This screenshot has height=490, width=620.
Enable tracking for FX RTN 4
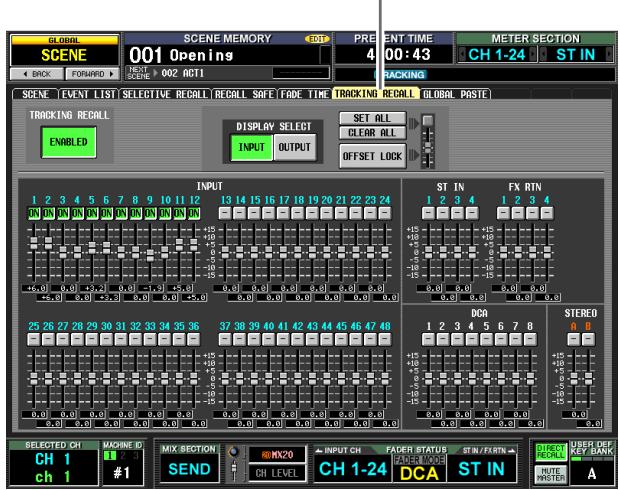click(x=547, y=213)
